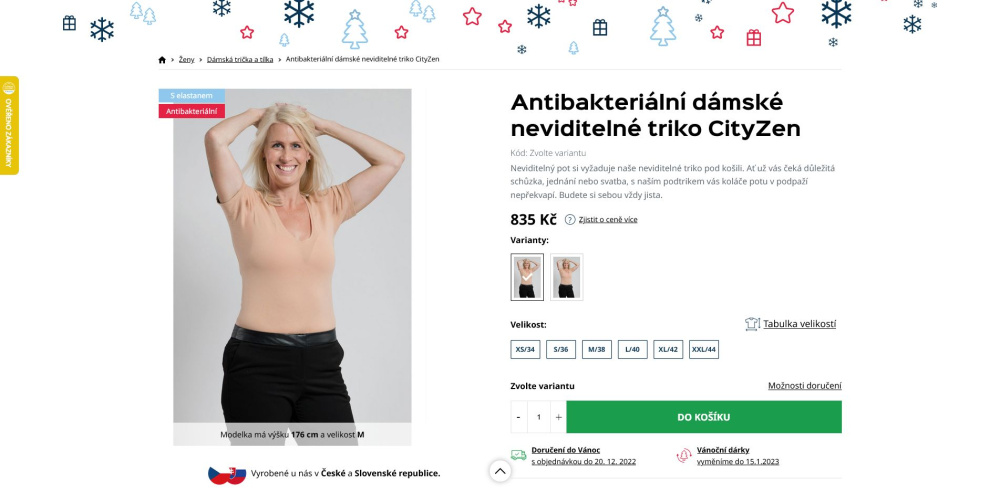The image size is (1000, 492).
Task: Open the yellow Ověřeno zákazníky badge
Action: [9, 125]
